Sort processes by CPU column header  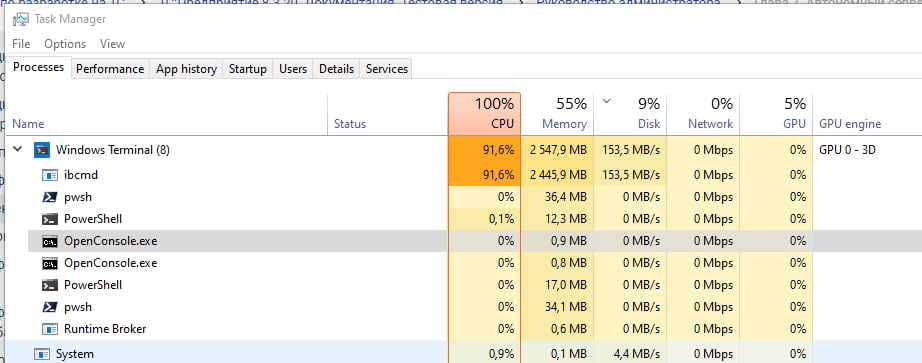(485, 114)
